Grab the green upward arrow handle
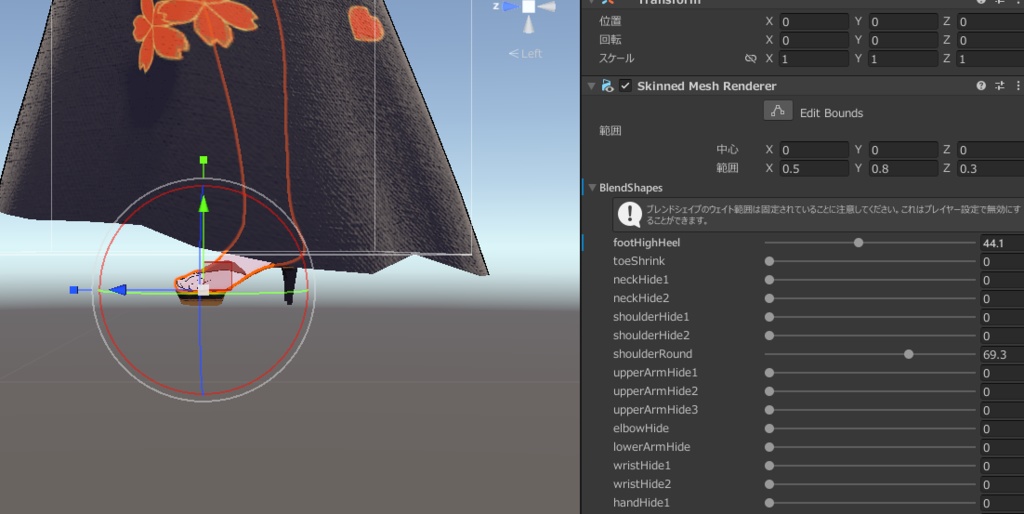The image size is (1024, 514). click(x=203, y=203)
